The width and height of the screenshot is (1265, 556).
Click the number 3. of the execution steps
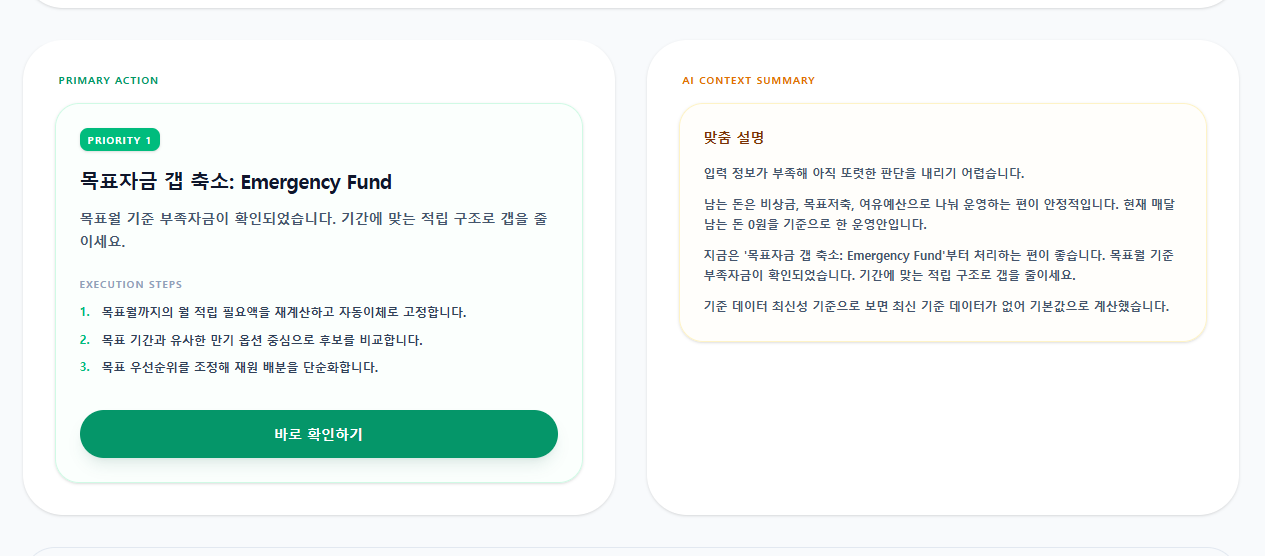[x=85, y=367]
